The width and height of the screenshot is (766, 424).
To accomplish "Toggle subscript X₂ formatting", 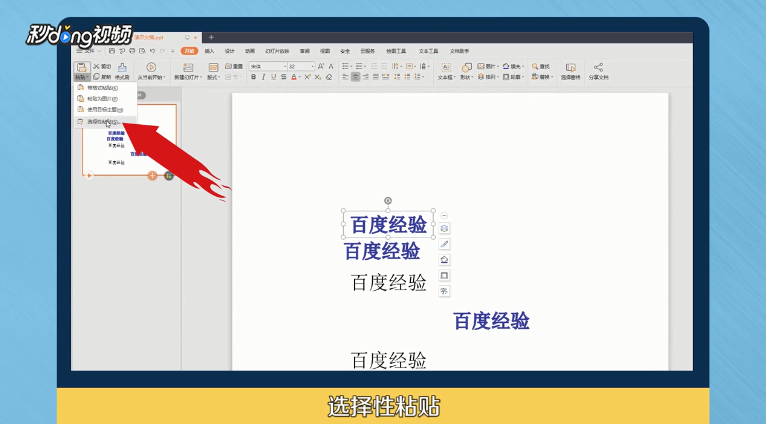I will (x=318, y=77).
